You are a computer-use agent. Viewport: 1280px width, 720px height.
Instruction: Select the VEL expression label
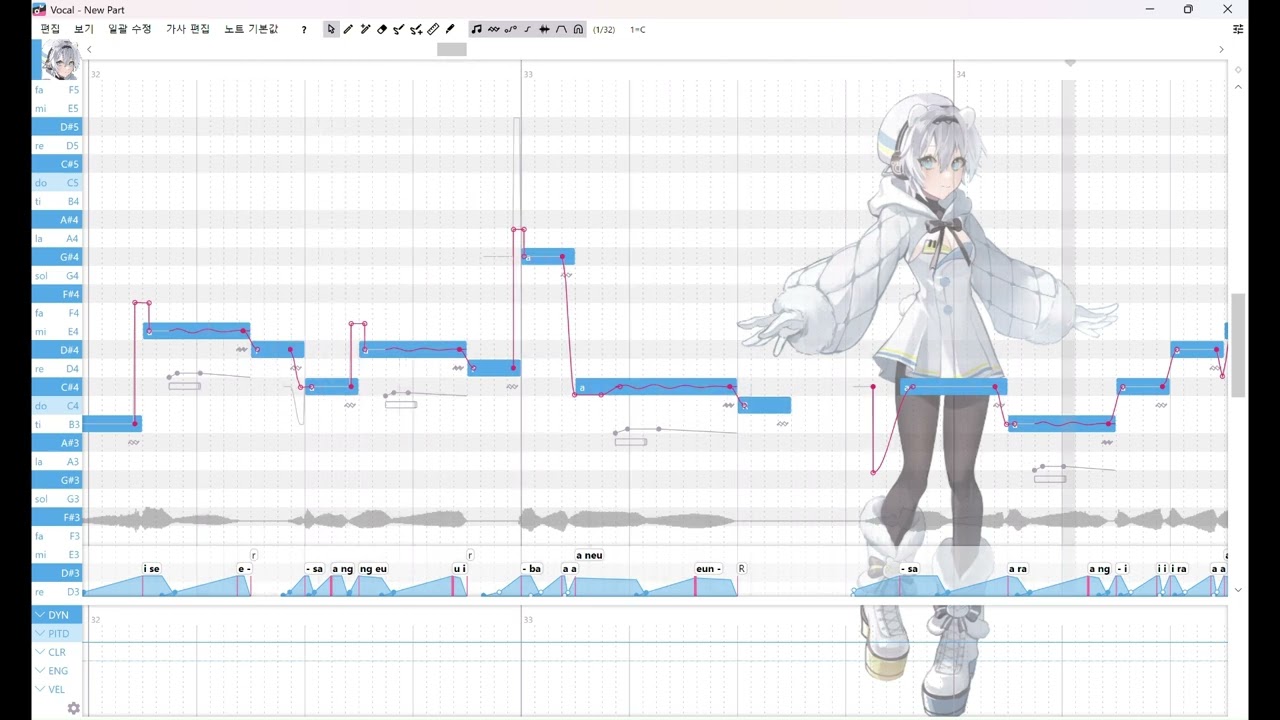click(56, 690)
